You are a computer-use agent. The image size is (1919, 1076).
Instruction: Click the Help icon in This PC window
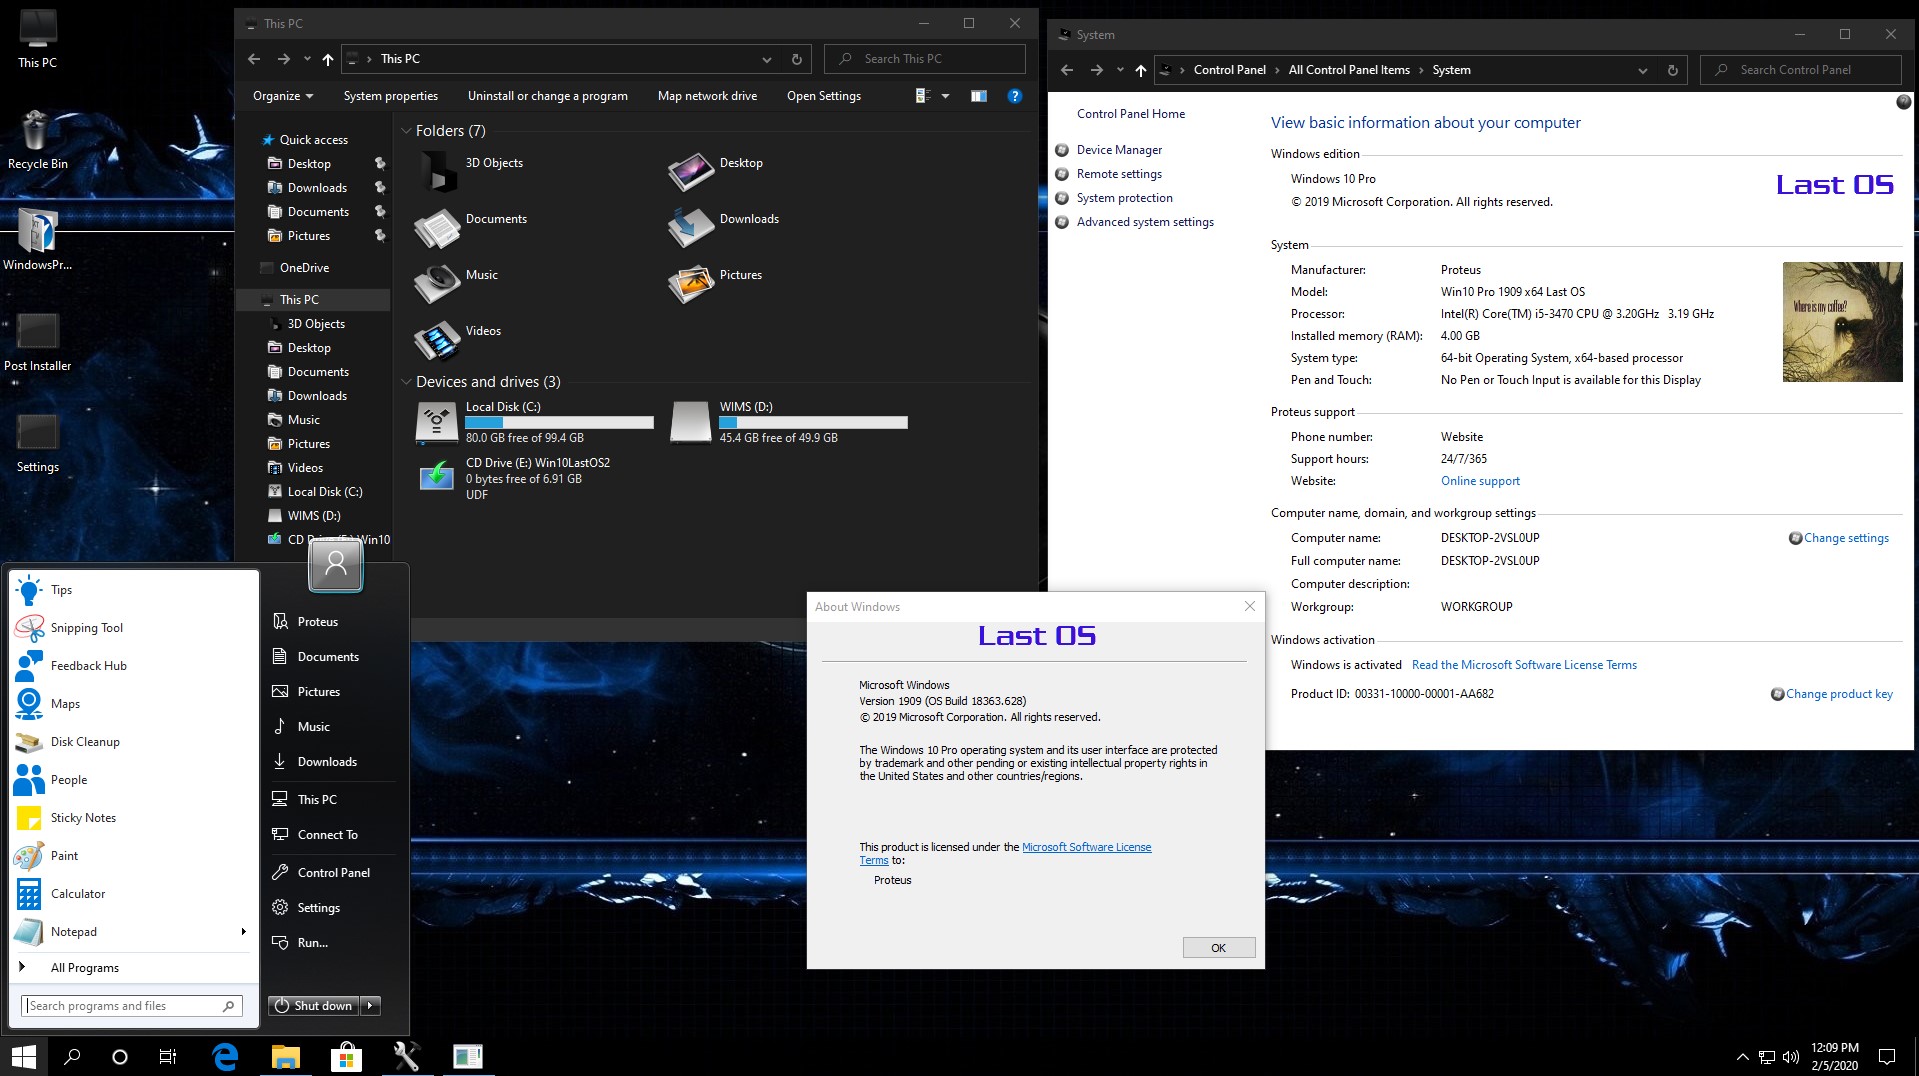(1014, 96)
